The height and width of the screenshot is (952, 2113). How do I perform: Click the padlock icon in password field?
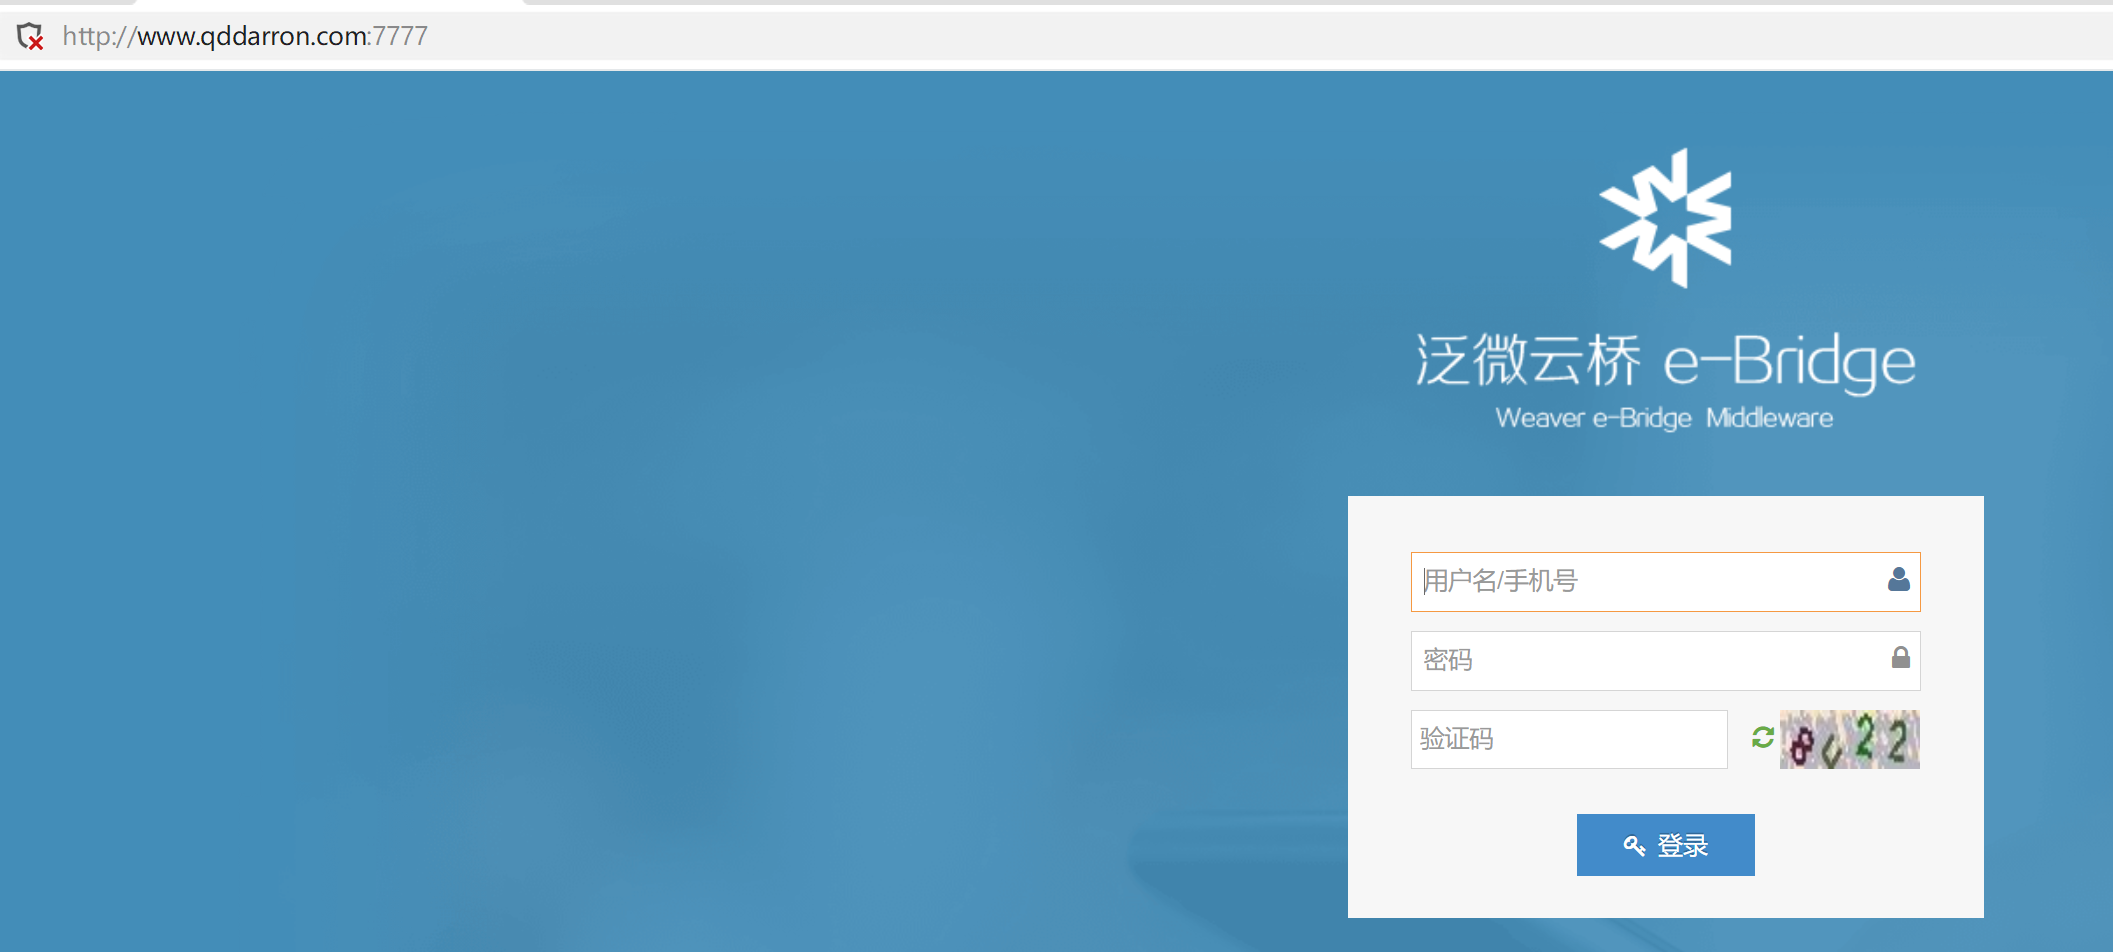(x=1900, y=657)
